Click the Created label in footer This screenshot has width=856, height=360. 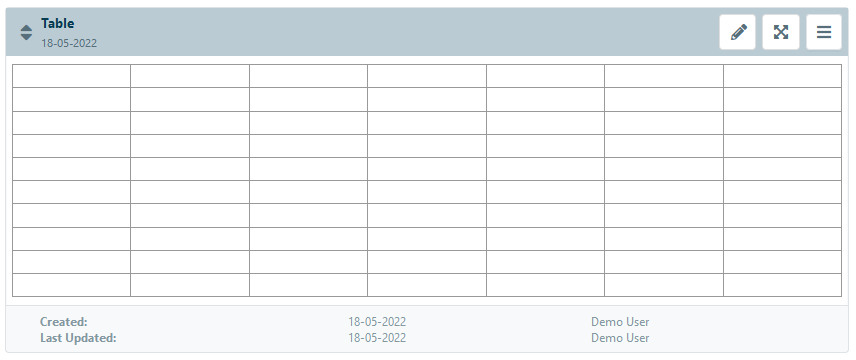pos(63,322)
